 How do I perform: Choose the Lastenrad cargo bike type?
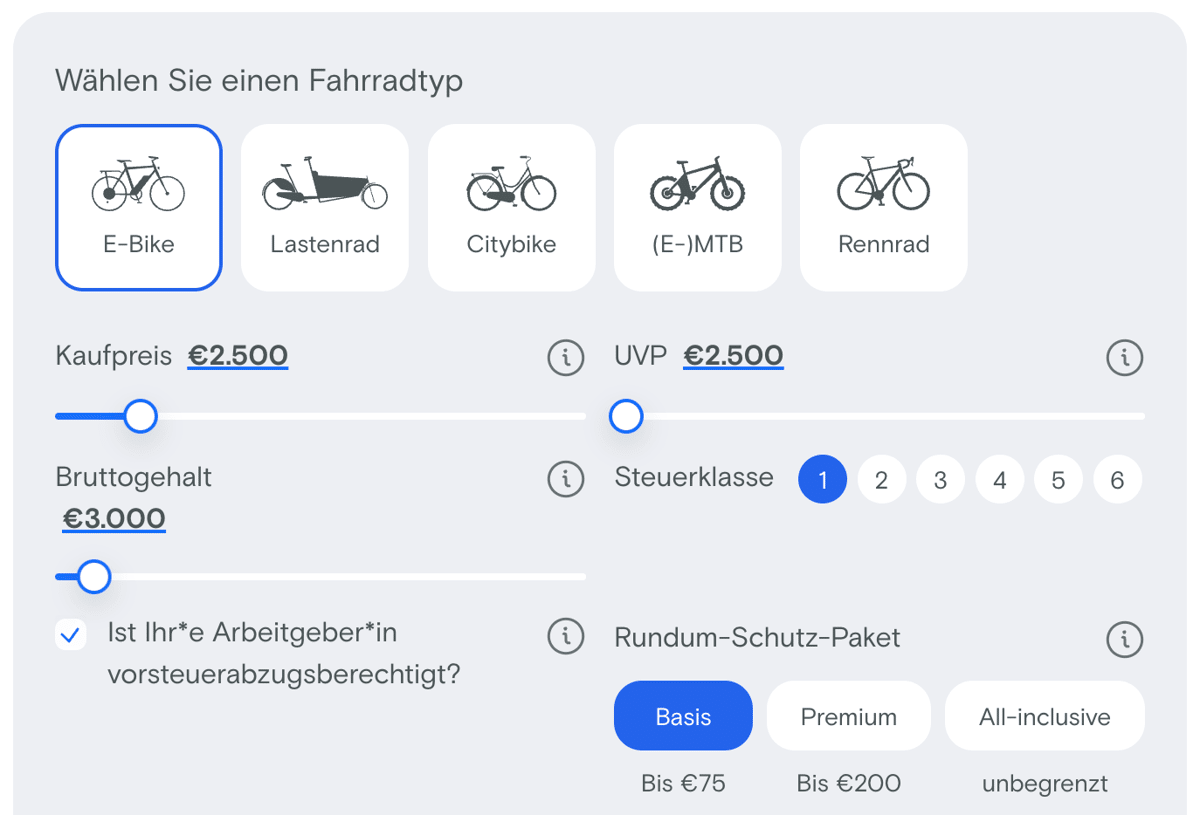click(324, 206)
